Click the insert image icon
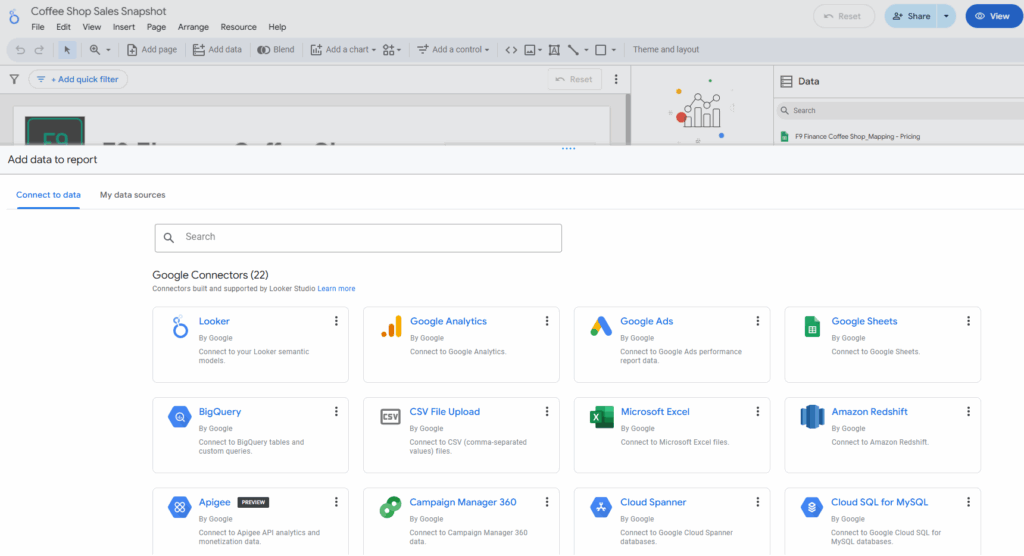This screenshot has height=556, width=1024. 530,50
